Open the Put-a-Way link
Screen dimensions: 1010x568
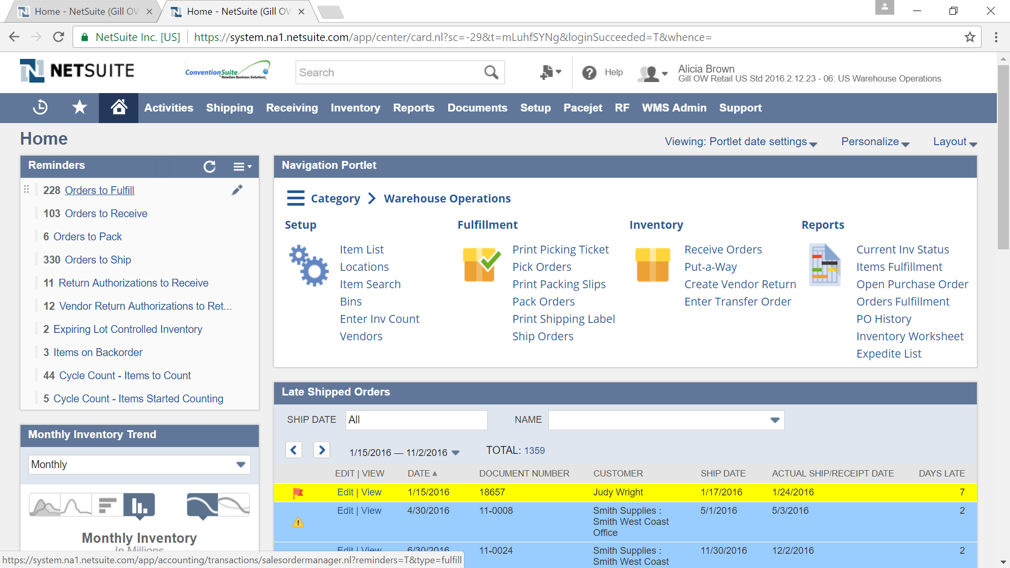coord(710,267)
